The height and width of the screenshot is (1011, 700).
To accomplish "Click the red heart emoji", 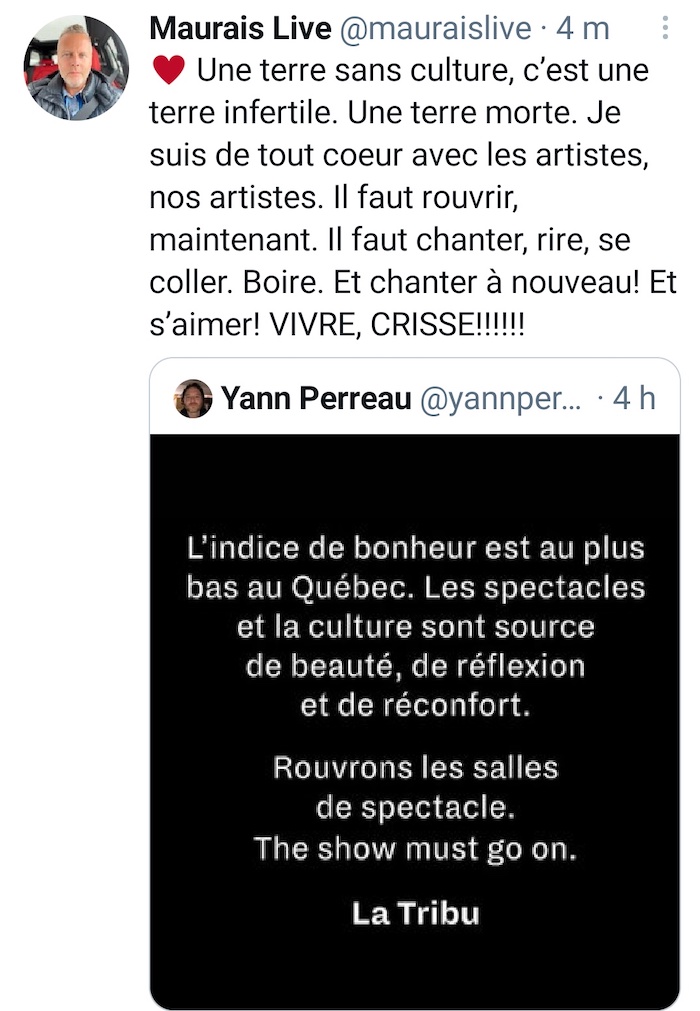I will click(169, 70).
